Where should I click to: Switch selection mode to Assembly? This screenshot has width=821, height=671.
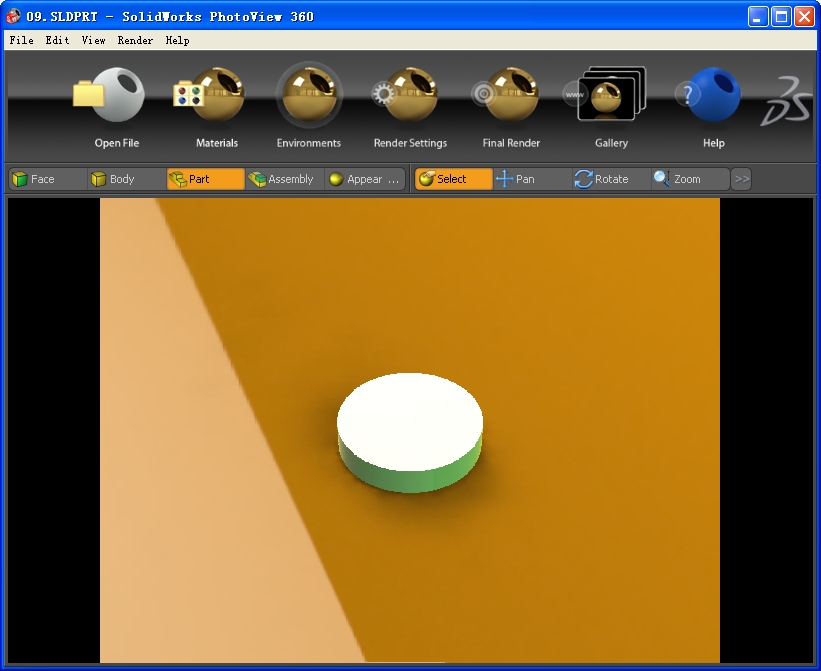click(x=285, y=179)
